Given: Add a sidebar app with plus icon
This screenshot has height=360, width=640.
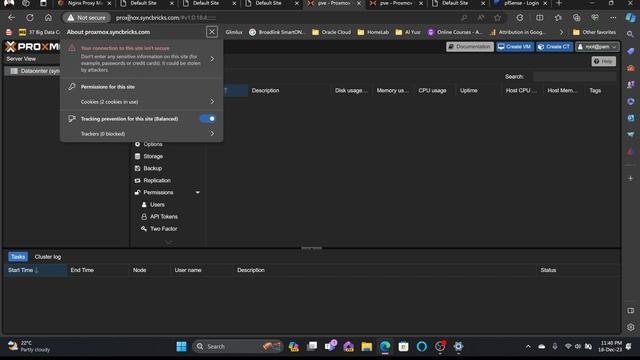Looking at the screenshot, I should 631,178.
